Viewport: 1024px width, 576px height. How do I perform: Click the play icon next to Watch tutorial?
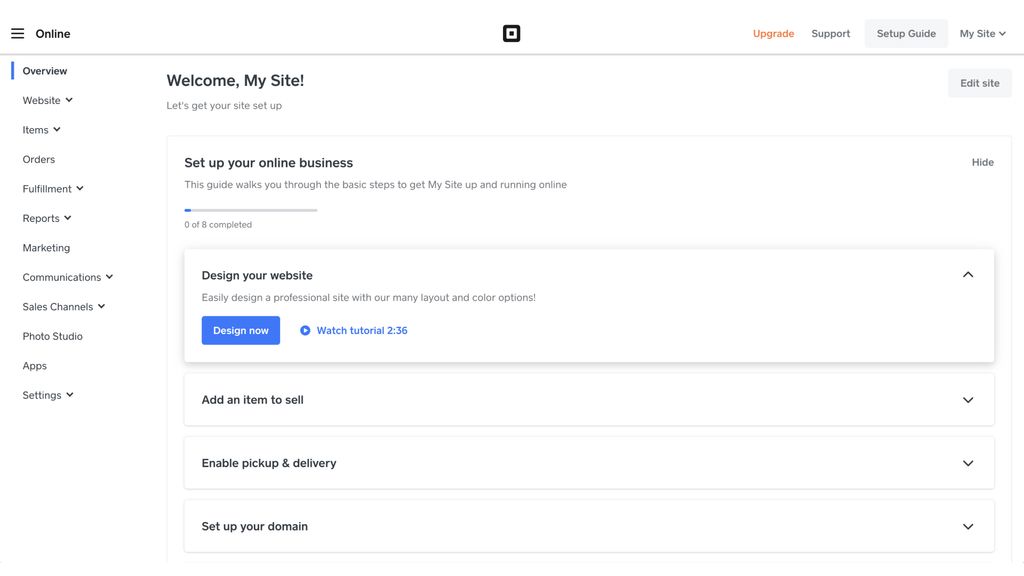[x=304, y=329]
